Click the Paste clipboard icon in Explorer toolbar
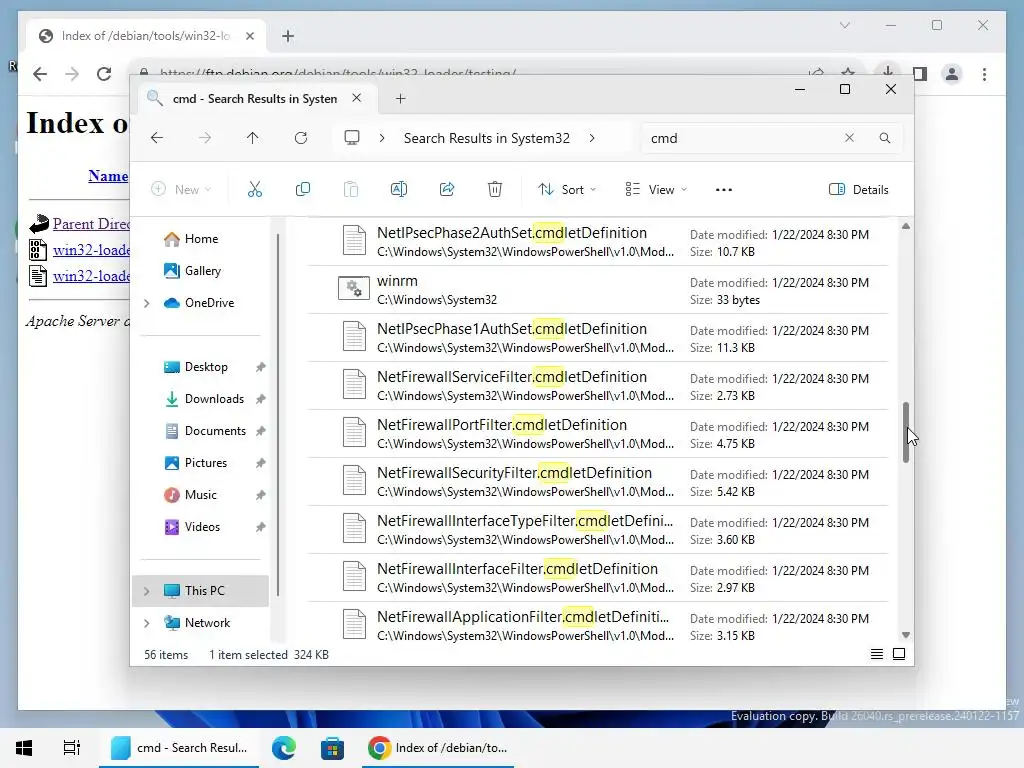 click(x=351, y=189)
